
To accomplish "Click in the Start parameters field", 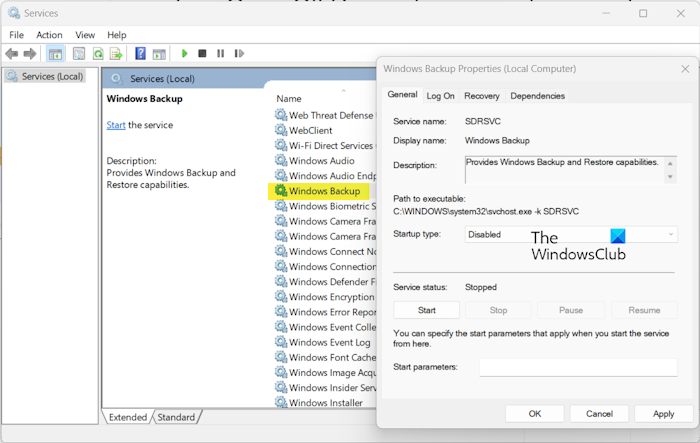I will [578, 368].
